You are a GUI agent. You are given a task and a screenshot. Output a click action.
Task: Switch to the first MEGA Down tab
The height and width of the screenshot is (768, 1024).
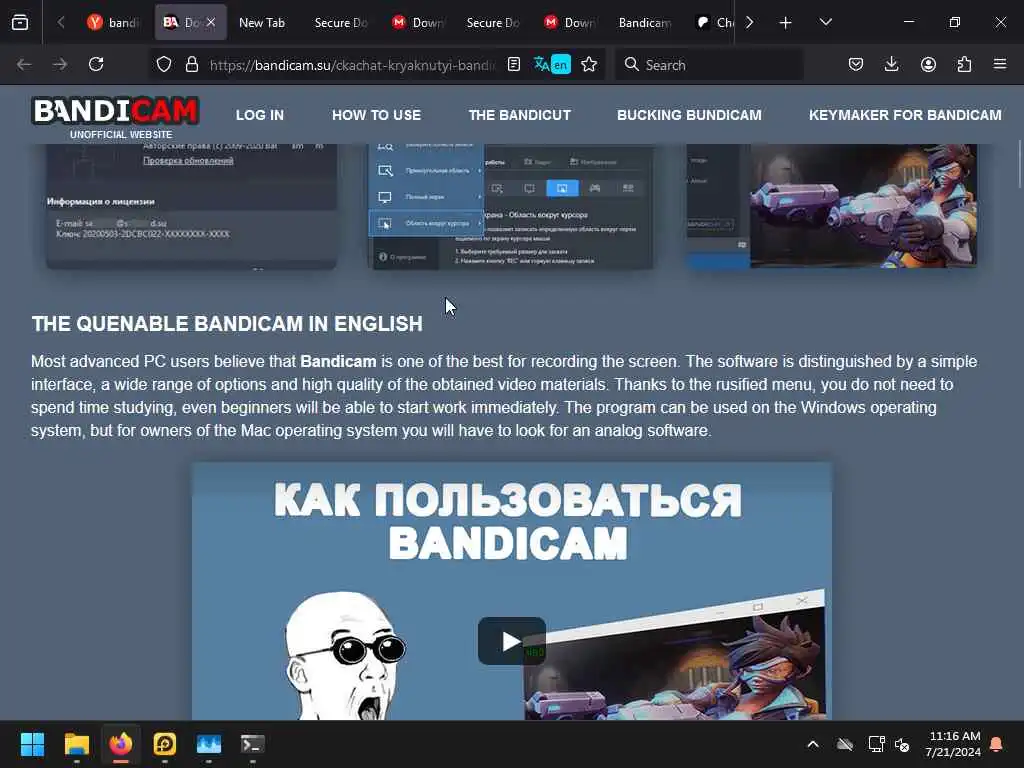click(x=417, y=22)
